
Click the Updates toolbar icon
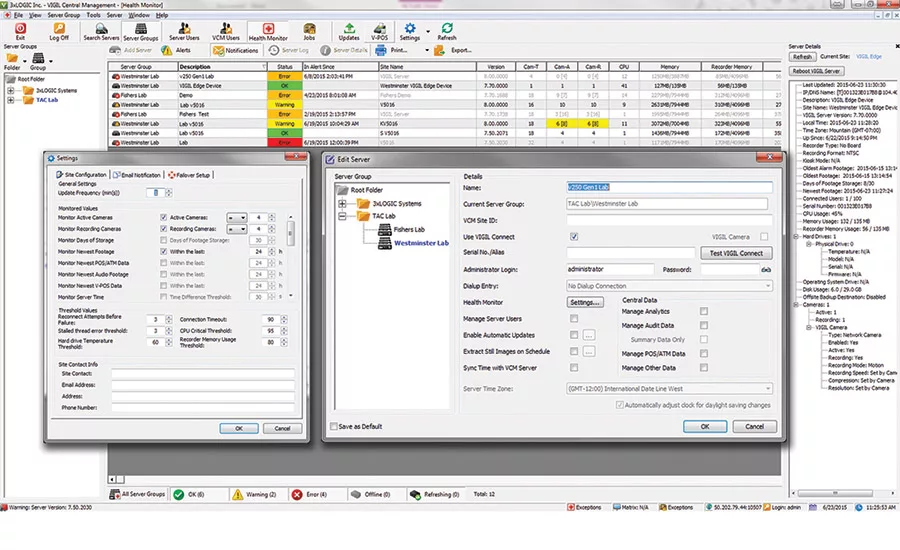pyautogui.click(x=349, y=28)
